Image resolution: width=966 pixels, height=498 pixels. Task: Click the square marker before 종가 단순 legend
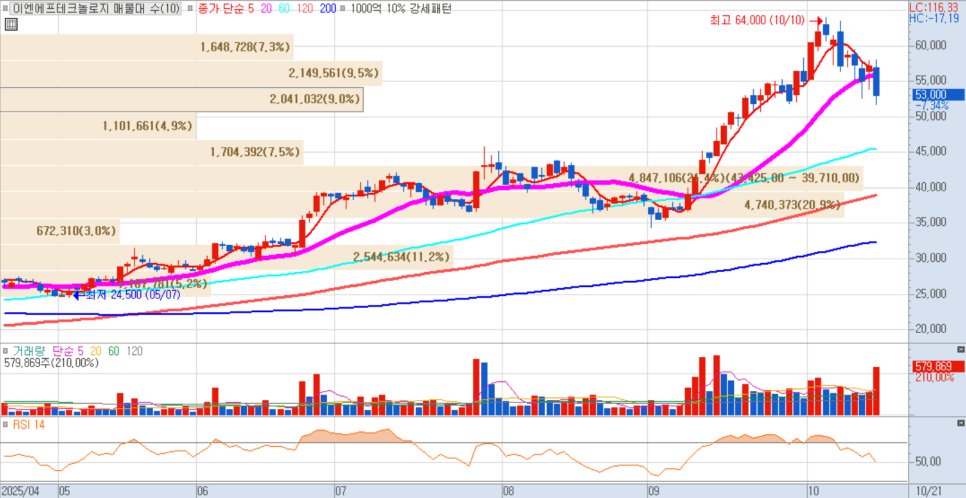click(x=190, y=10)
